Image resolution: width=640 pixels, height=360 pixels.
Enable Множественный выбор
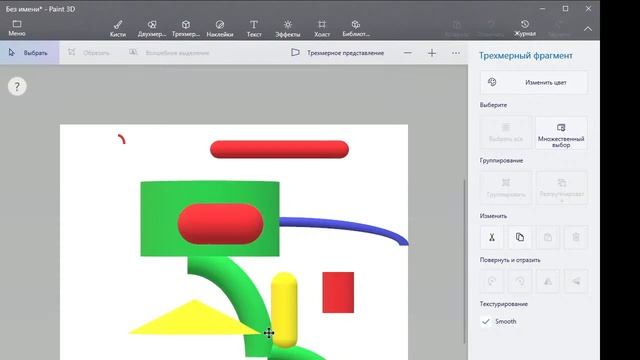tap(561, 133)
